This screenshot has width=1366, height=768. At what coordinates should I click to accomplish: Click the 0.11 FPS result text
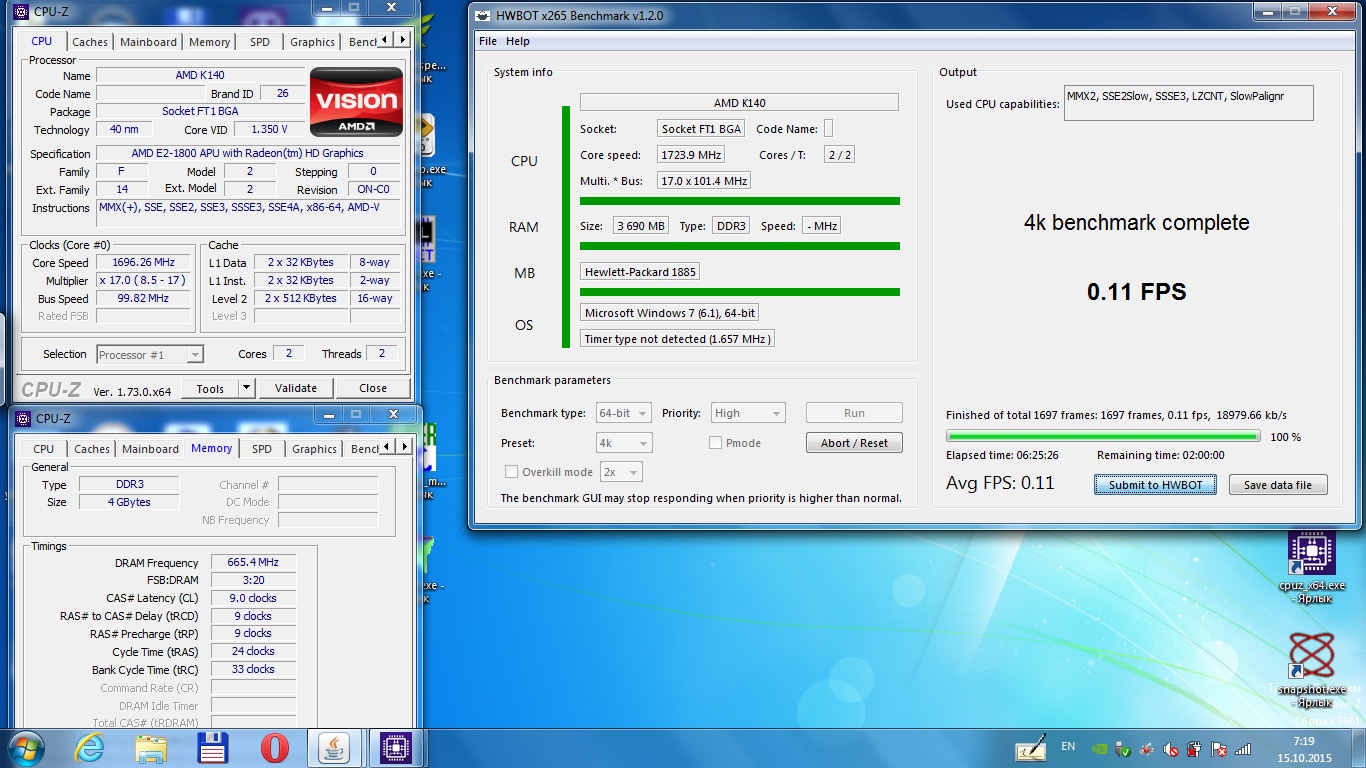click(x=1137, y=292)
